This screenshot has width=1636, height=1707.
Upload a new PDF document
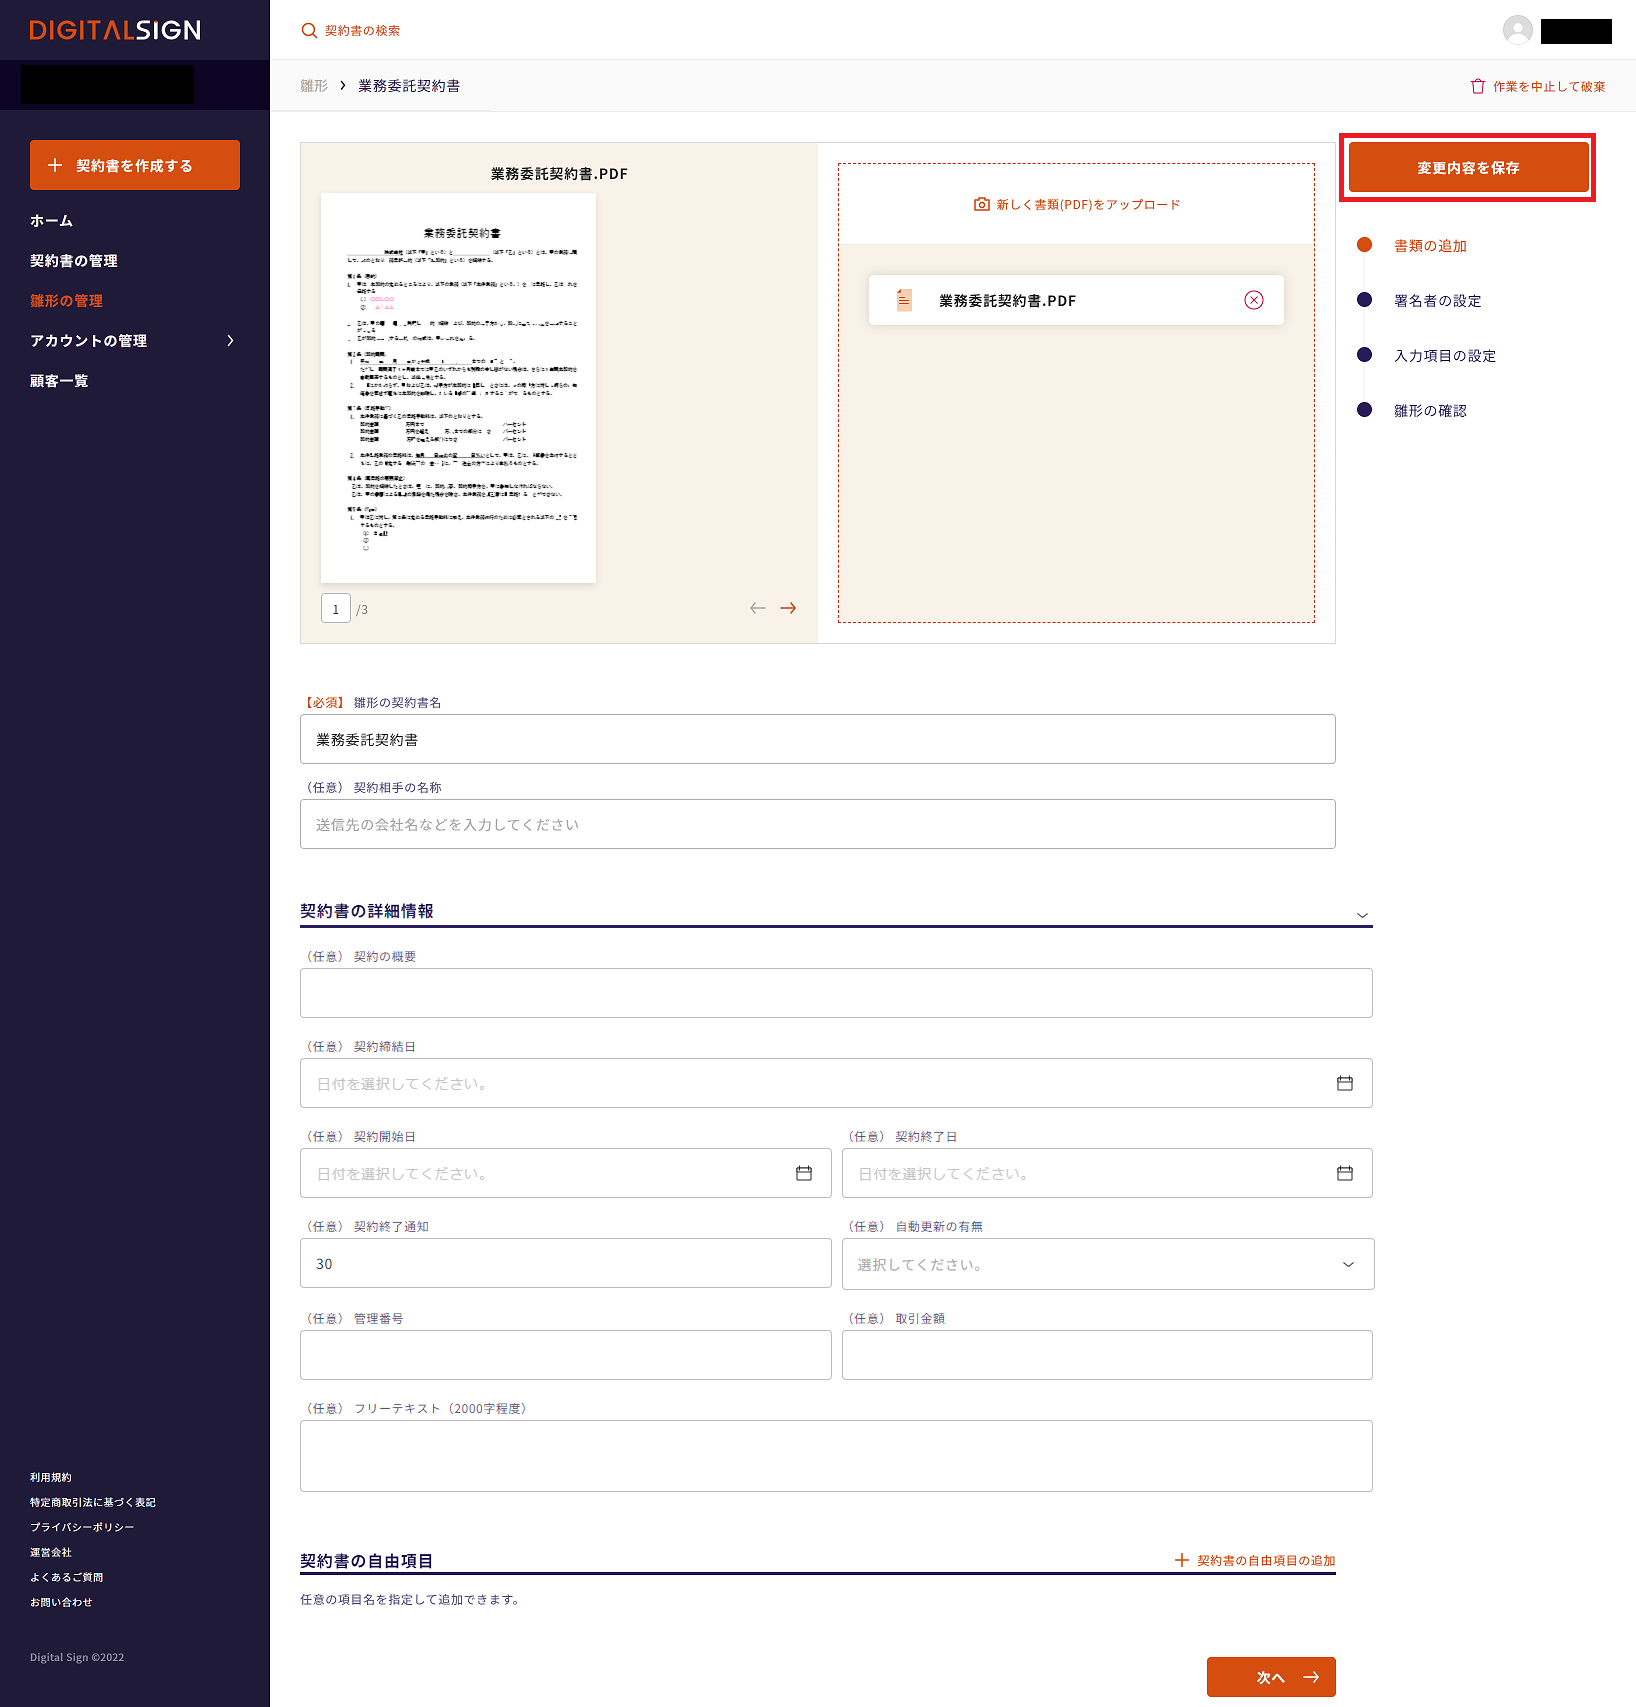click(x=1076, y=205)
